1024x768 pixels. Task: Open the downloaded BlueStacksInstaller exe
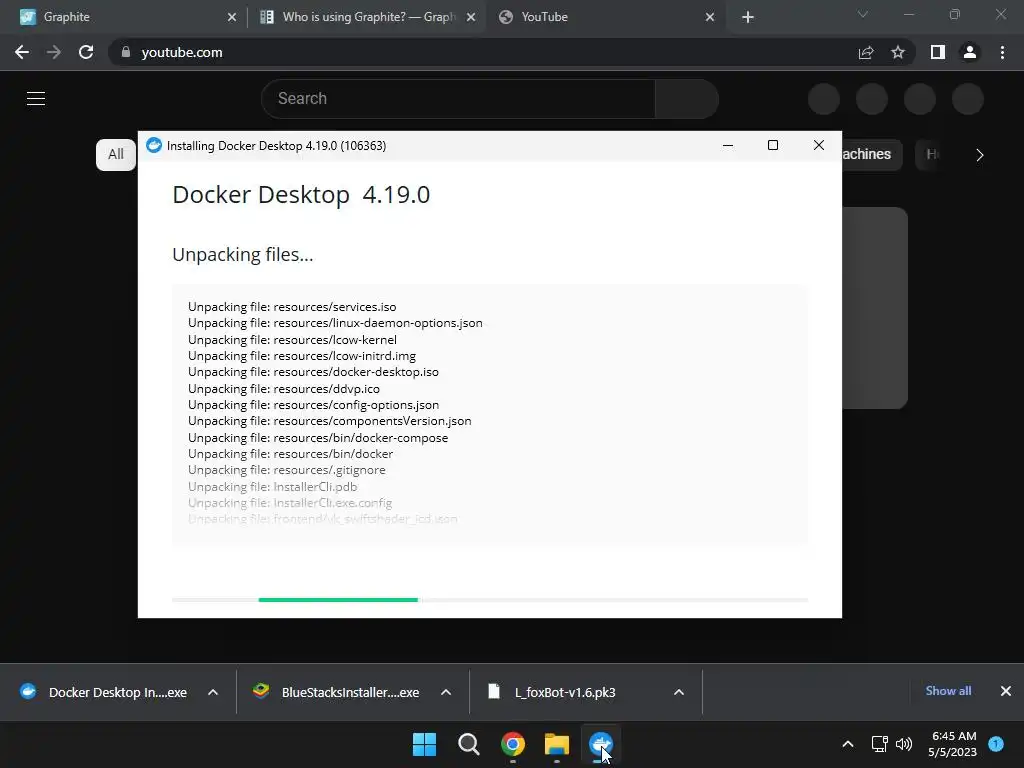(336, 692)
